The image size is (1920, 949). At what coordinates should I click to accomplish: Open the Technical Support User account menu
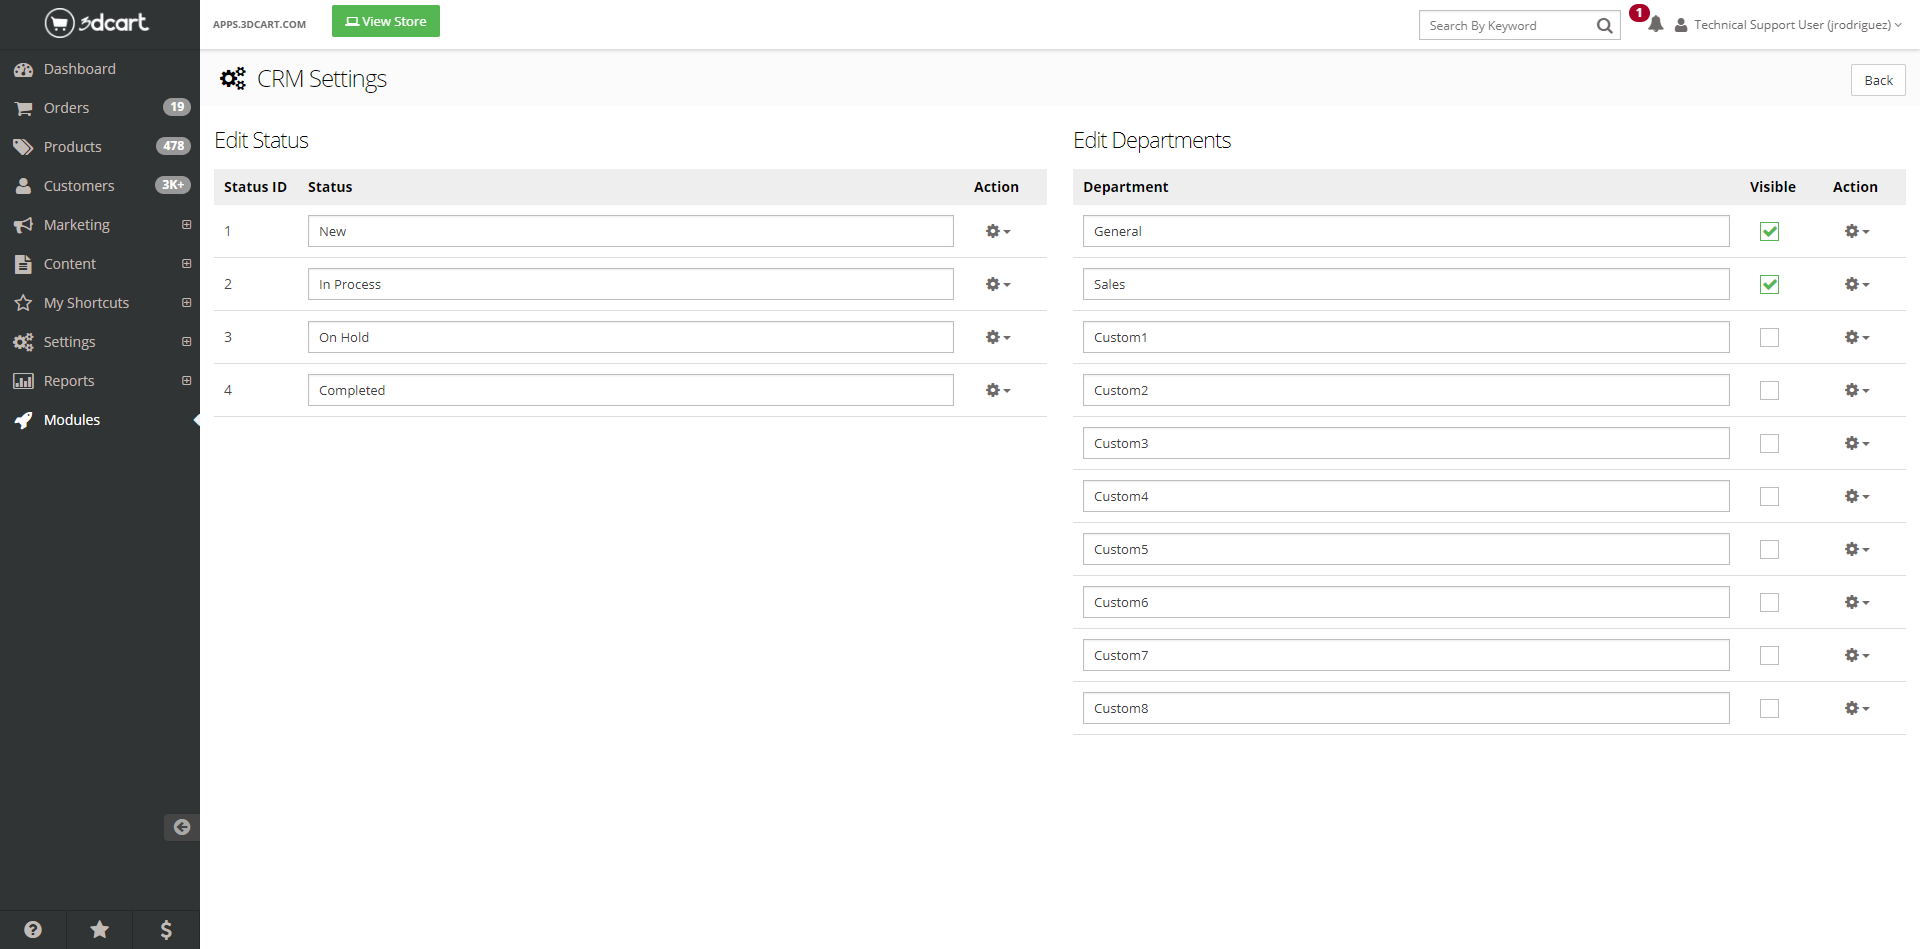[1789, 25]
